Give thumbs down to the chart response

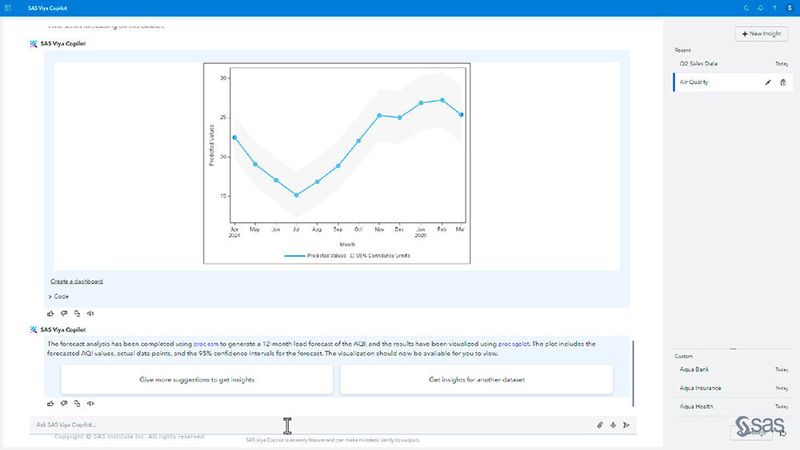[x=64, y=313]
